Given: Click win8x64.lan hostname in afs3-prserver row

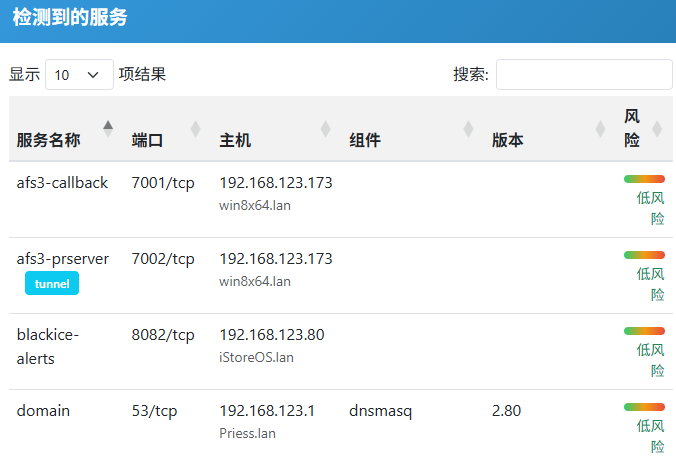Looking at the screenshot, I should [x=255, y=281].
